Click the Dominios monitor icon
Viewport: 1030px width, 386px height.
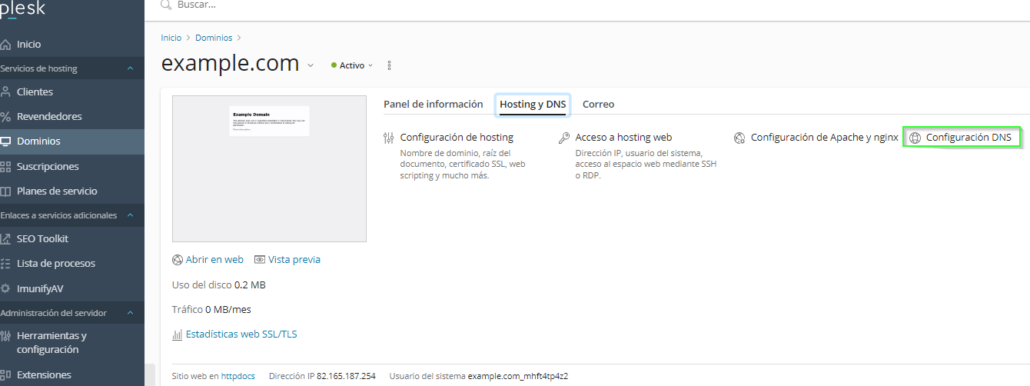[x=6, y=141]
